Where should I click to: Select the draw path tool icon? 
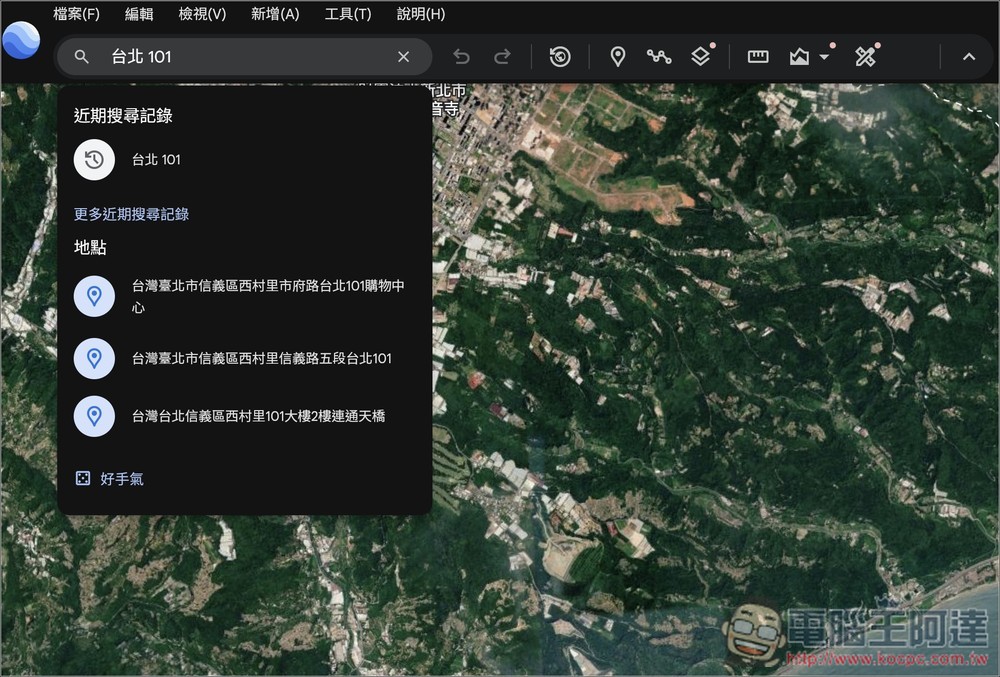coord(659,57)
